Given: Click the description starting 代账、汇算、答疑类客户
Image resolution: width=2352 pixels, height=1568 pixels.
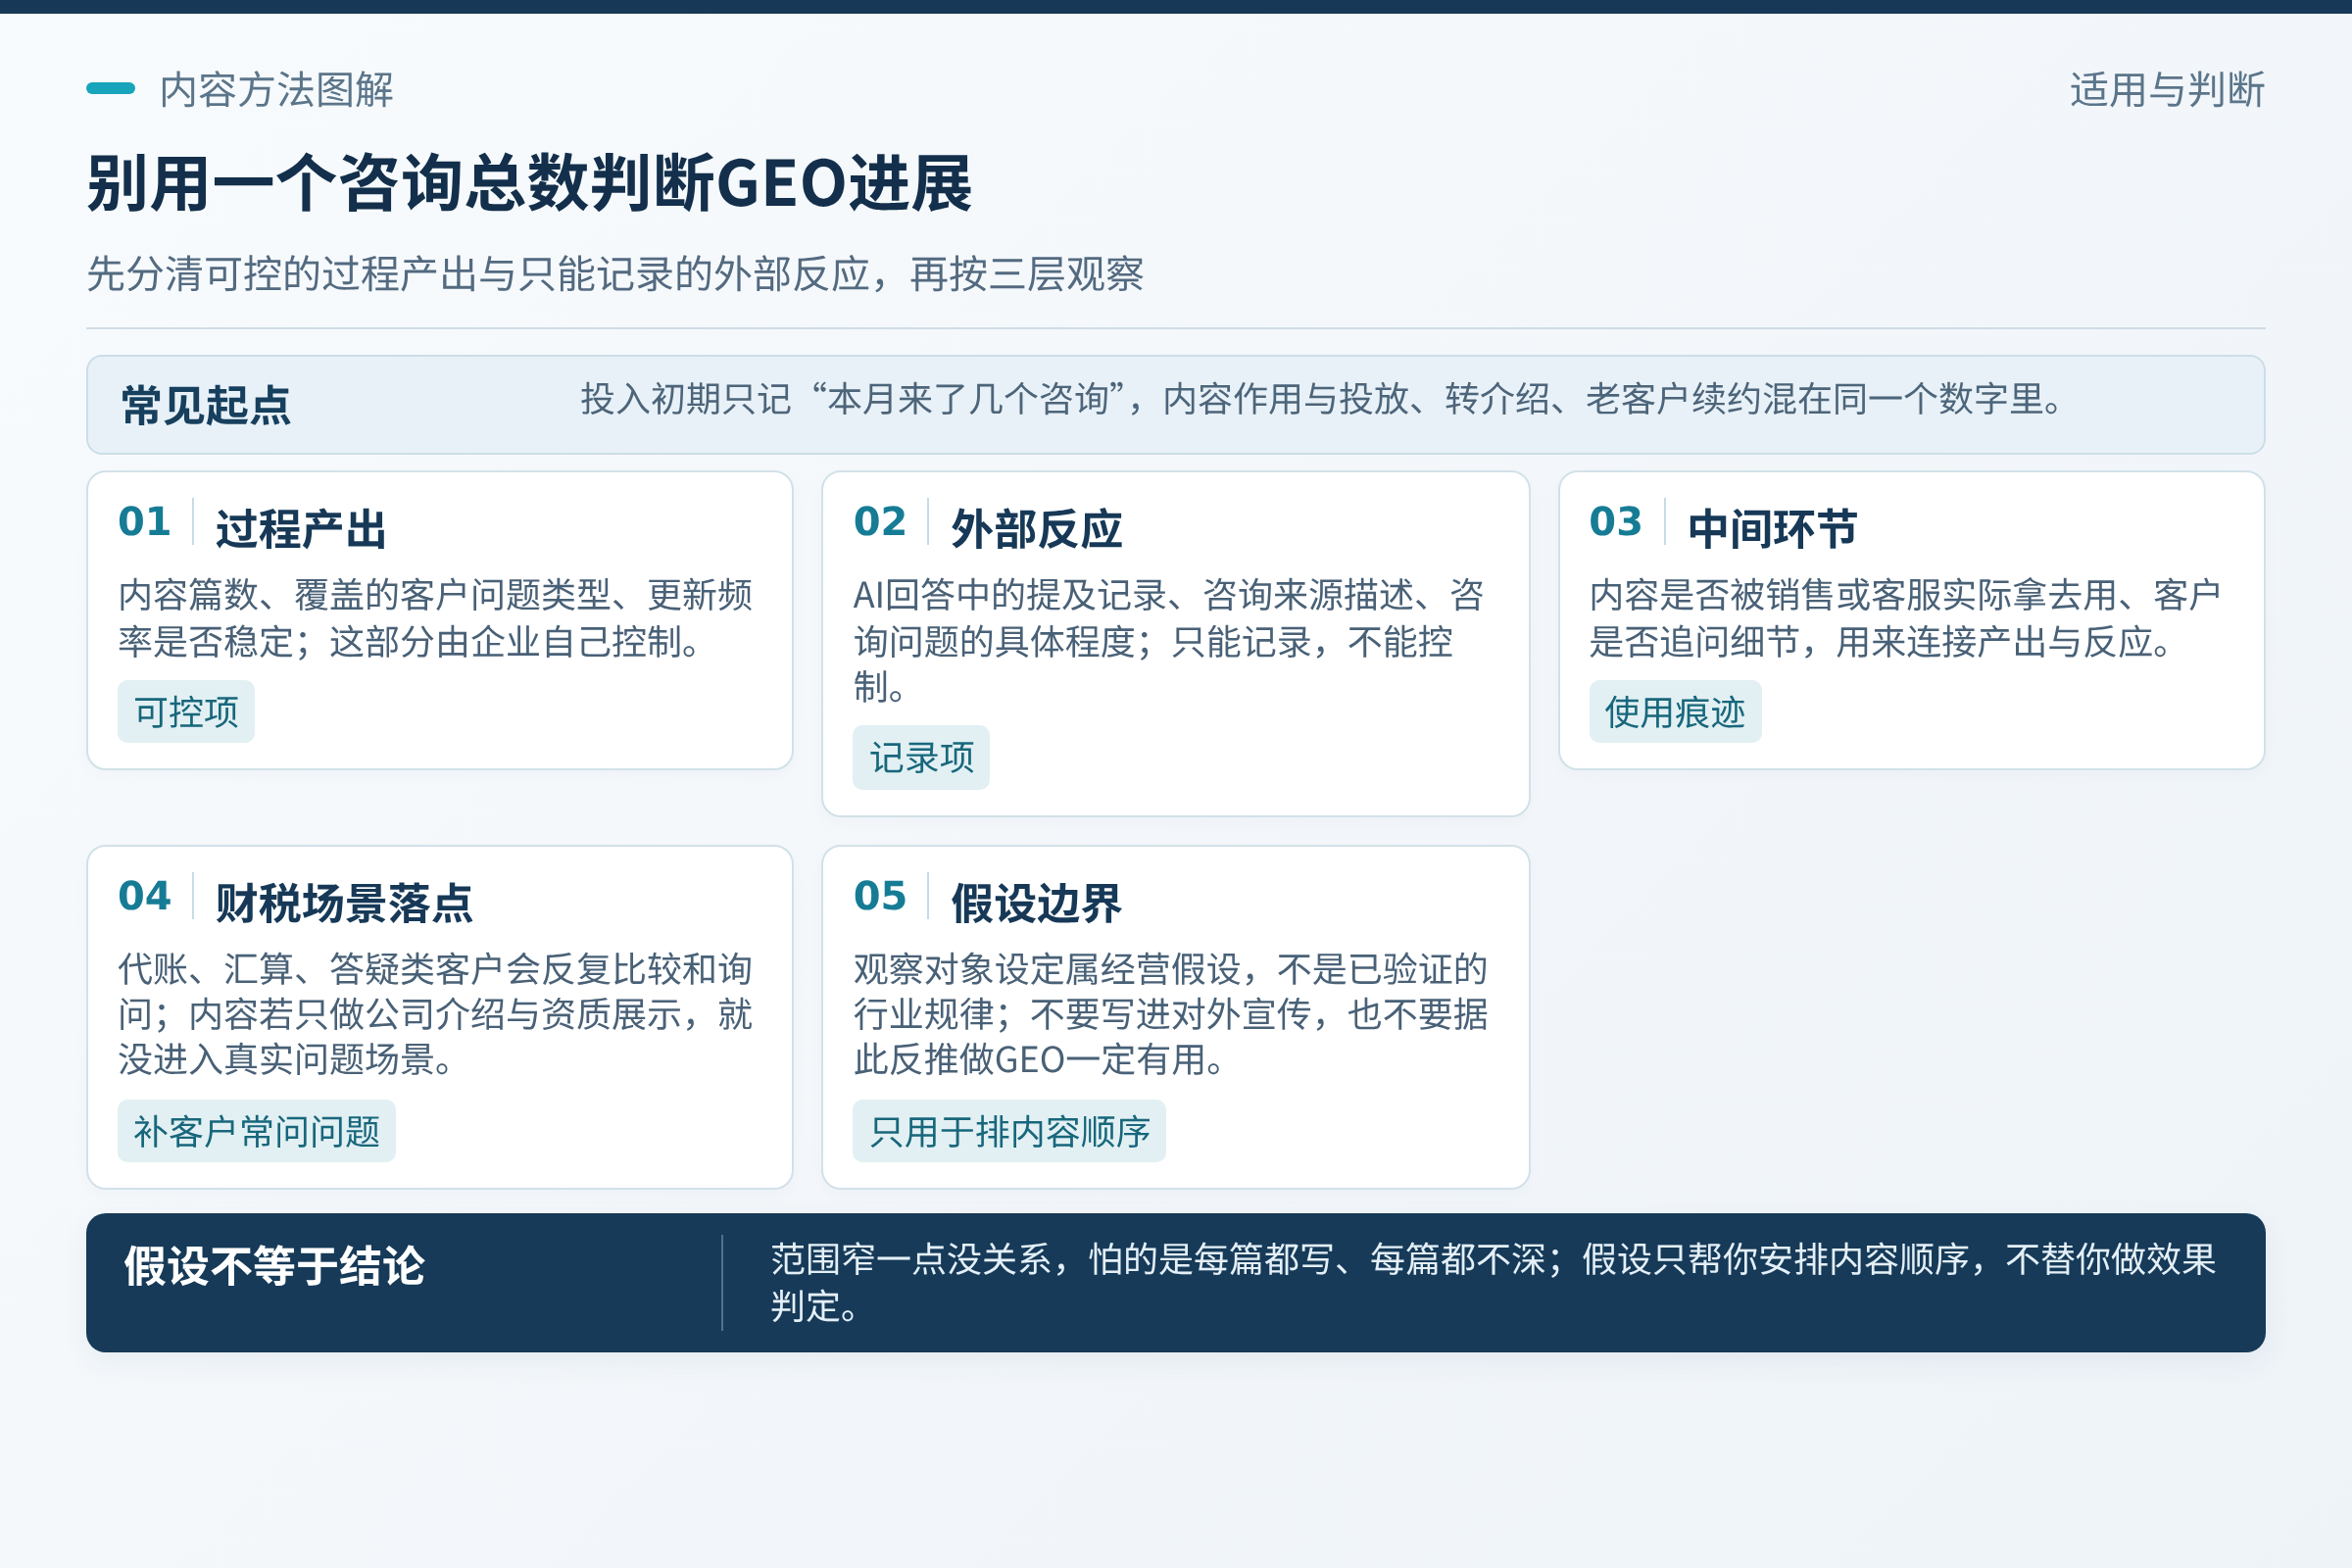Looking at the screenshot, I should click(x=435, y=1014).
